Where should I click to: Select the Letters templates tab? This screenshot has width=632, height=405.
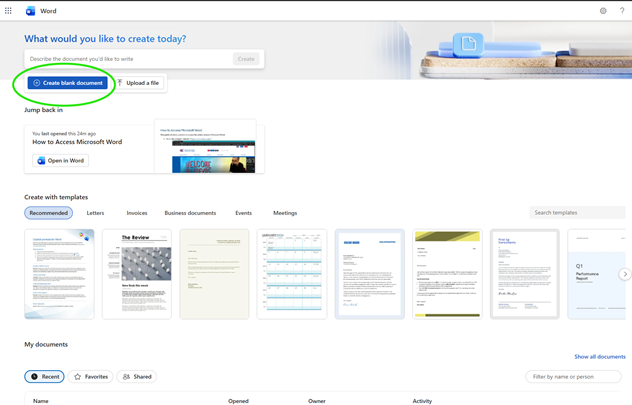(95, 213)
